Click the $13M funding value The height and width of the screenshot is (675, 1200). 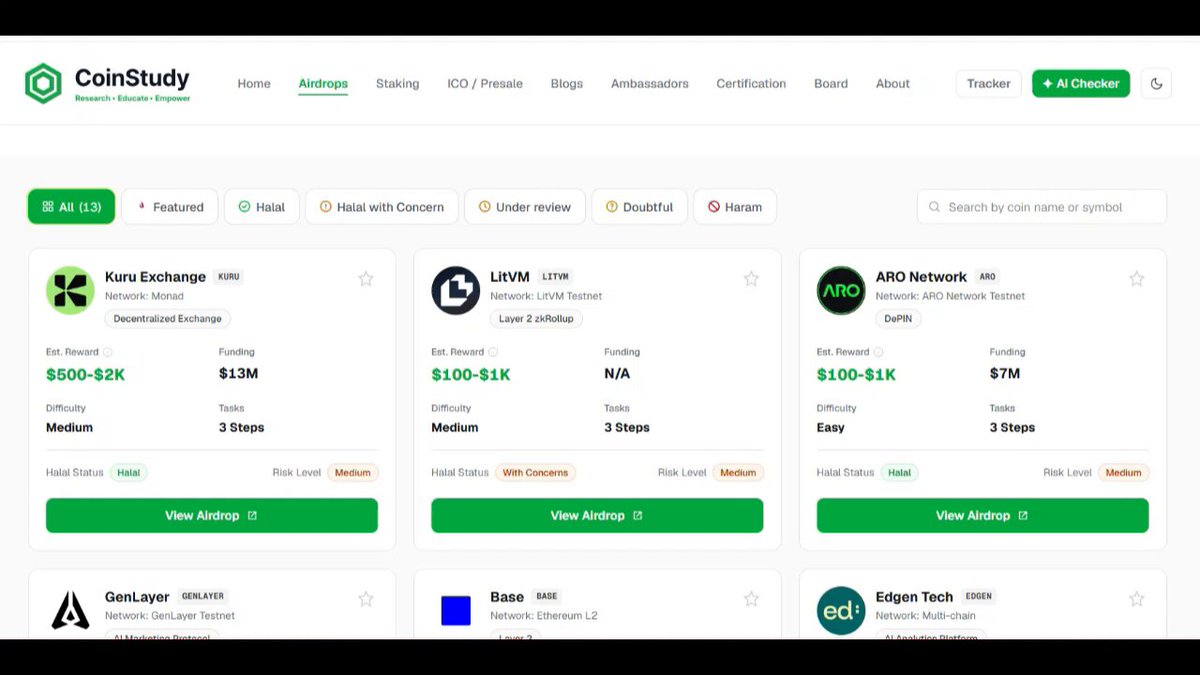click(x=239, y=374)
